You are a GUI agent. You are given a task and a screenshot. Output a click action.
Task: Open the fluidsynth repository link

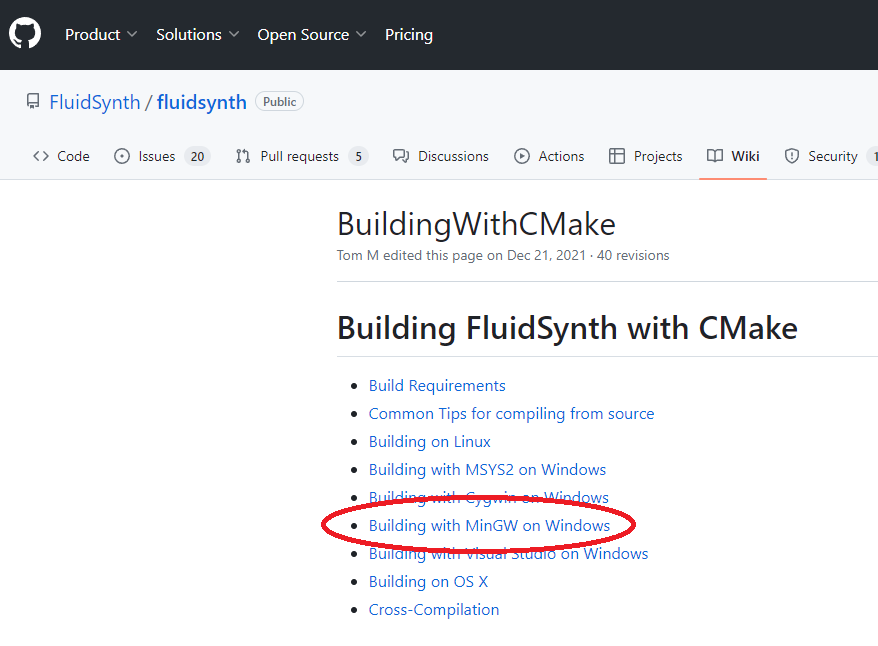[x=202, y=102]
